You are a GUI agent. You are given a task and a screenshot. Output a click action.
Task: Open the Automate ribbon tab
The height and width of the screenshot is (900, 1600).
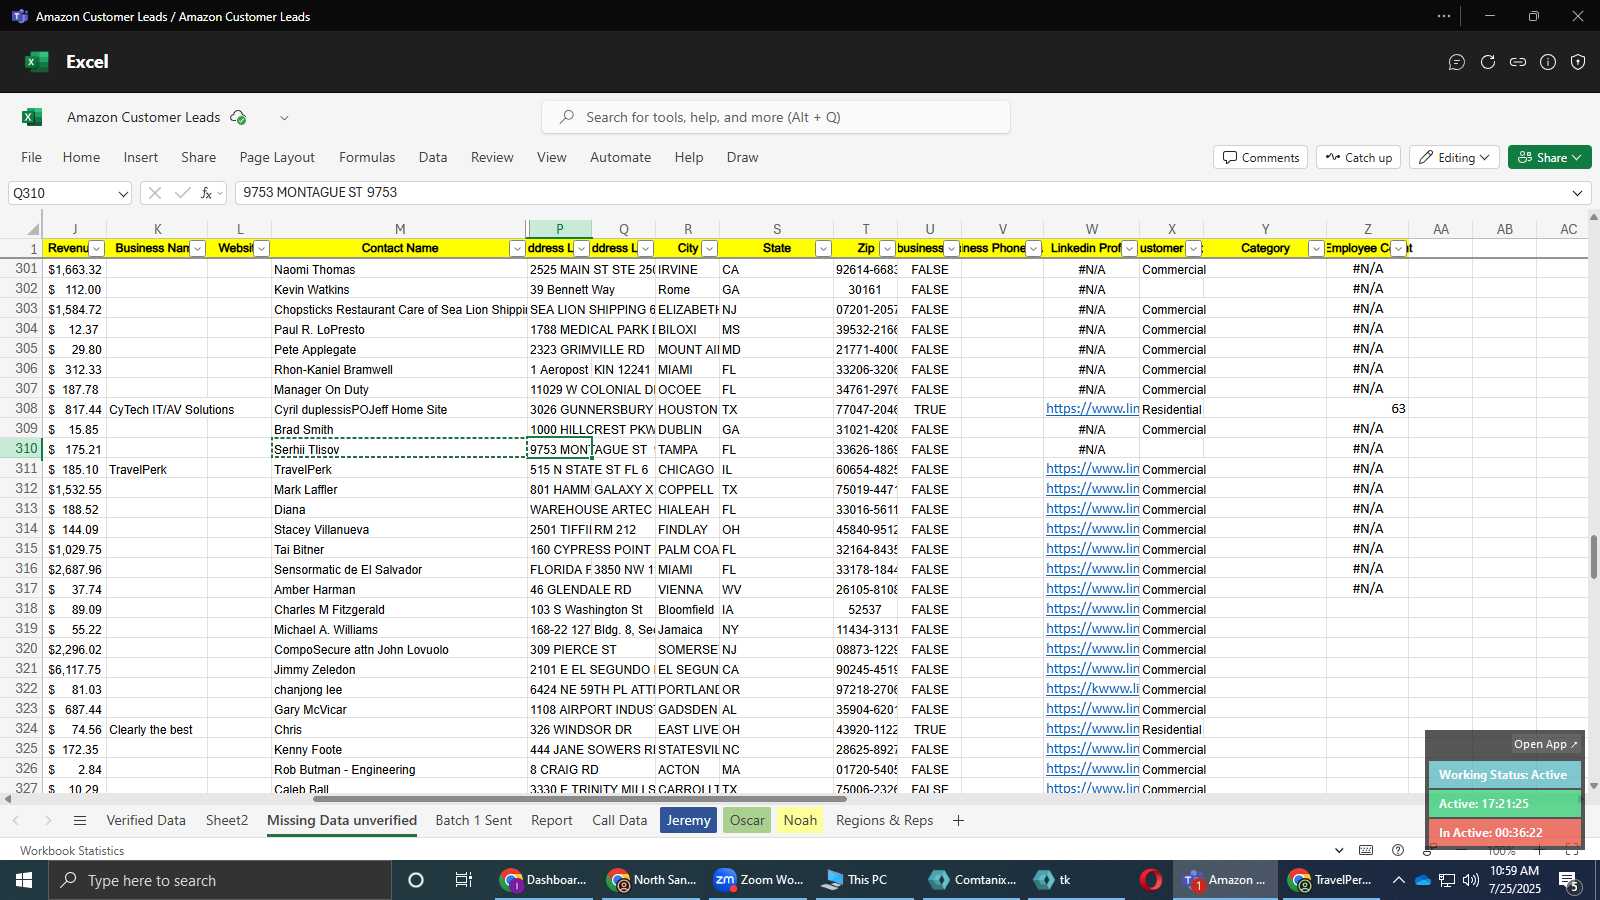coord(620,157)
